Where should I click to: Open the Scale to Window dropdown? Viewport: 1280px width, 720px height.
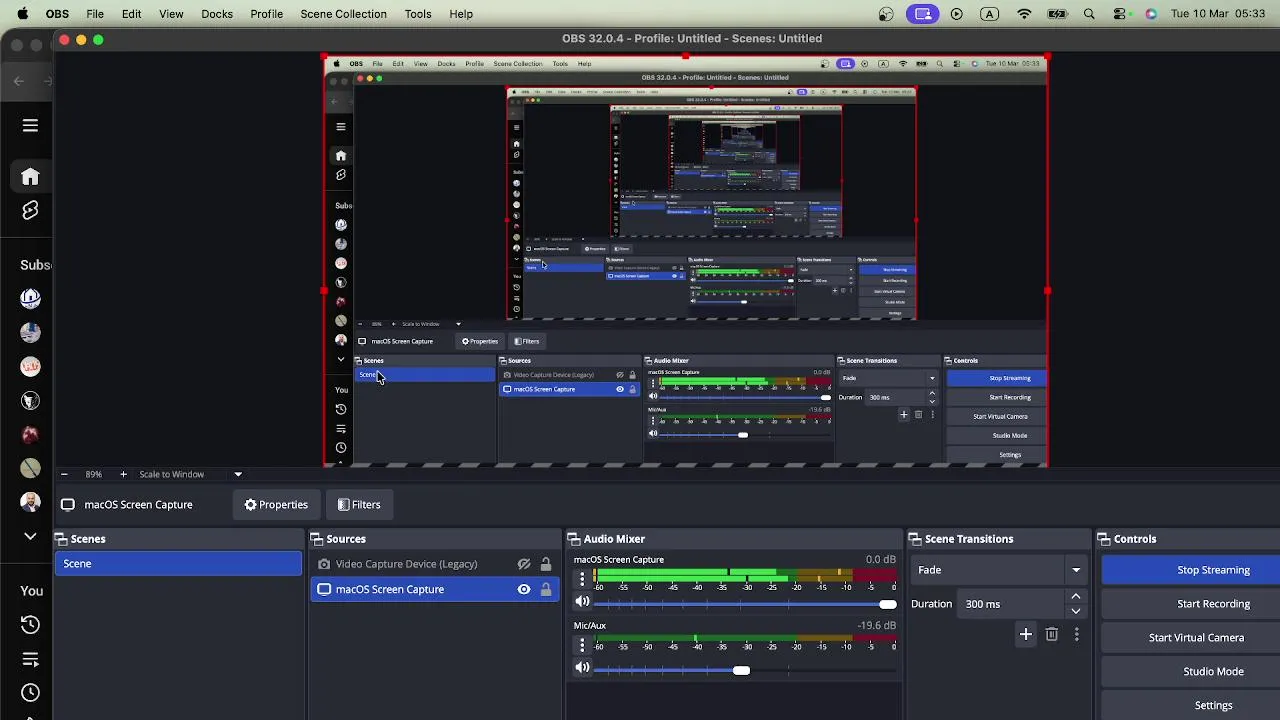pos(190,474)
